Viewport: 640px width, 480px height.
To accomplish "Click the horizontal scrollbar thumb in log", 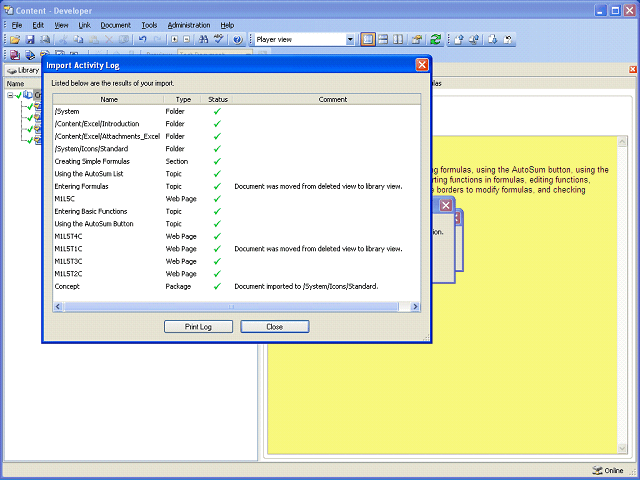I will point(231,307).
